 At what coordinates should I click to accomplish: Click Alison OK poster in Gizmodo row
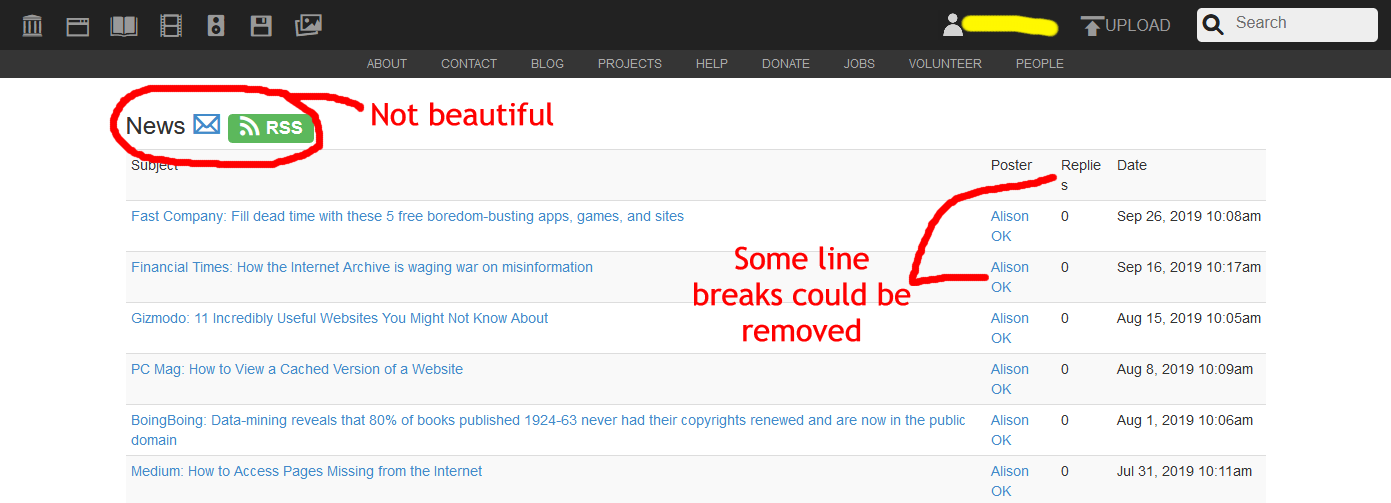pyautogui.click(x=1010, y=328)
